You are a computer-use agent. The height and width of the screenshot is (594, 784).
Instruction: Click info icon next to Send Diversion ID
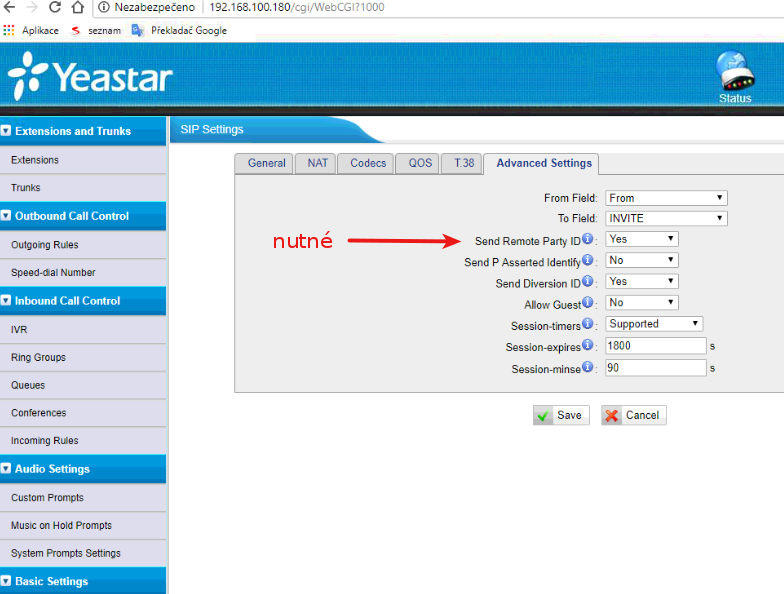click(x=588, y=282)
